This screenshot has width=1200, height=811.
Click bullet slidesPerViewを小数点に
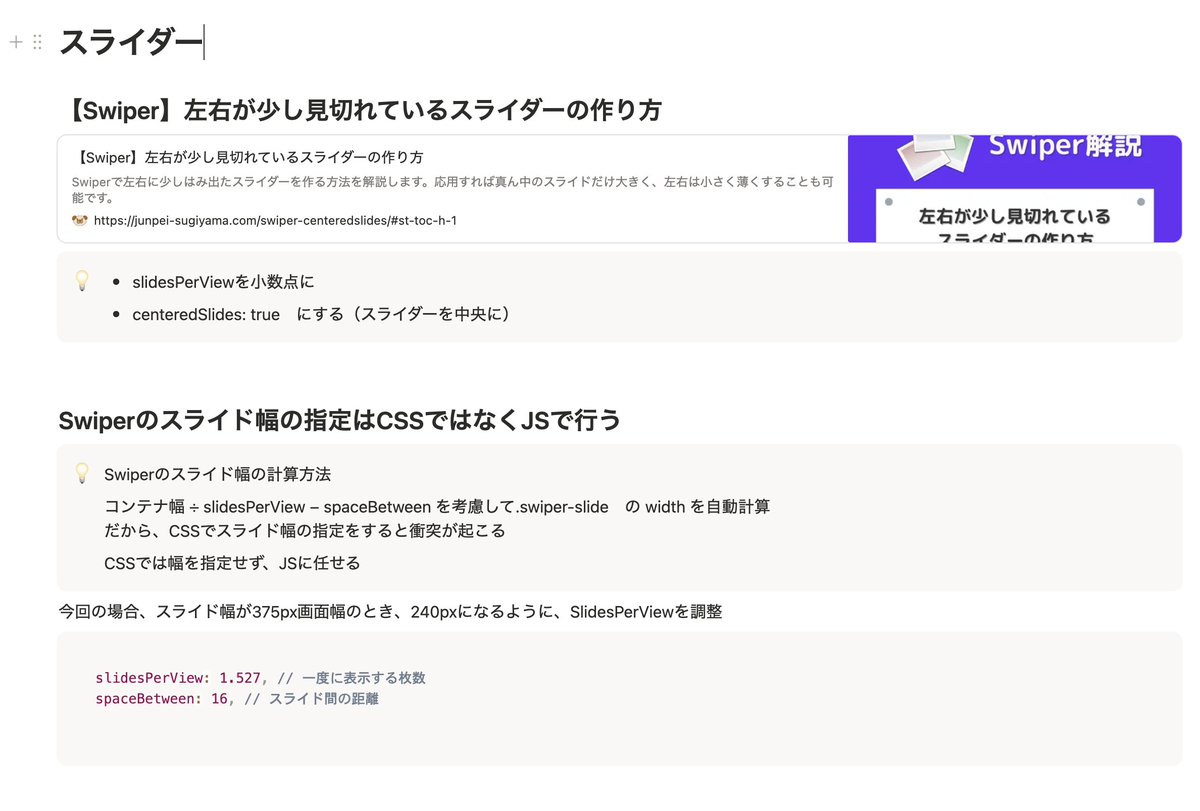click(x=223, y=282)
